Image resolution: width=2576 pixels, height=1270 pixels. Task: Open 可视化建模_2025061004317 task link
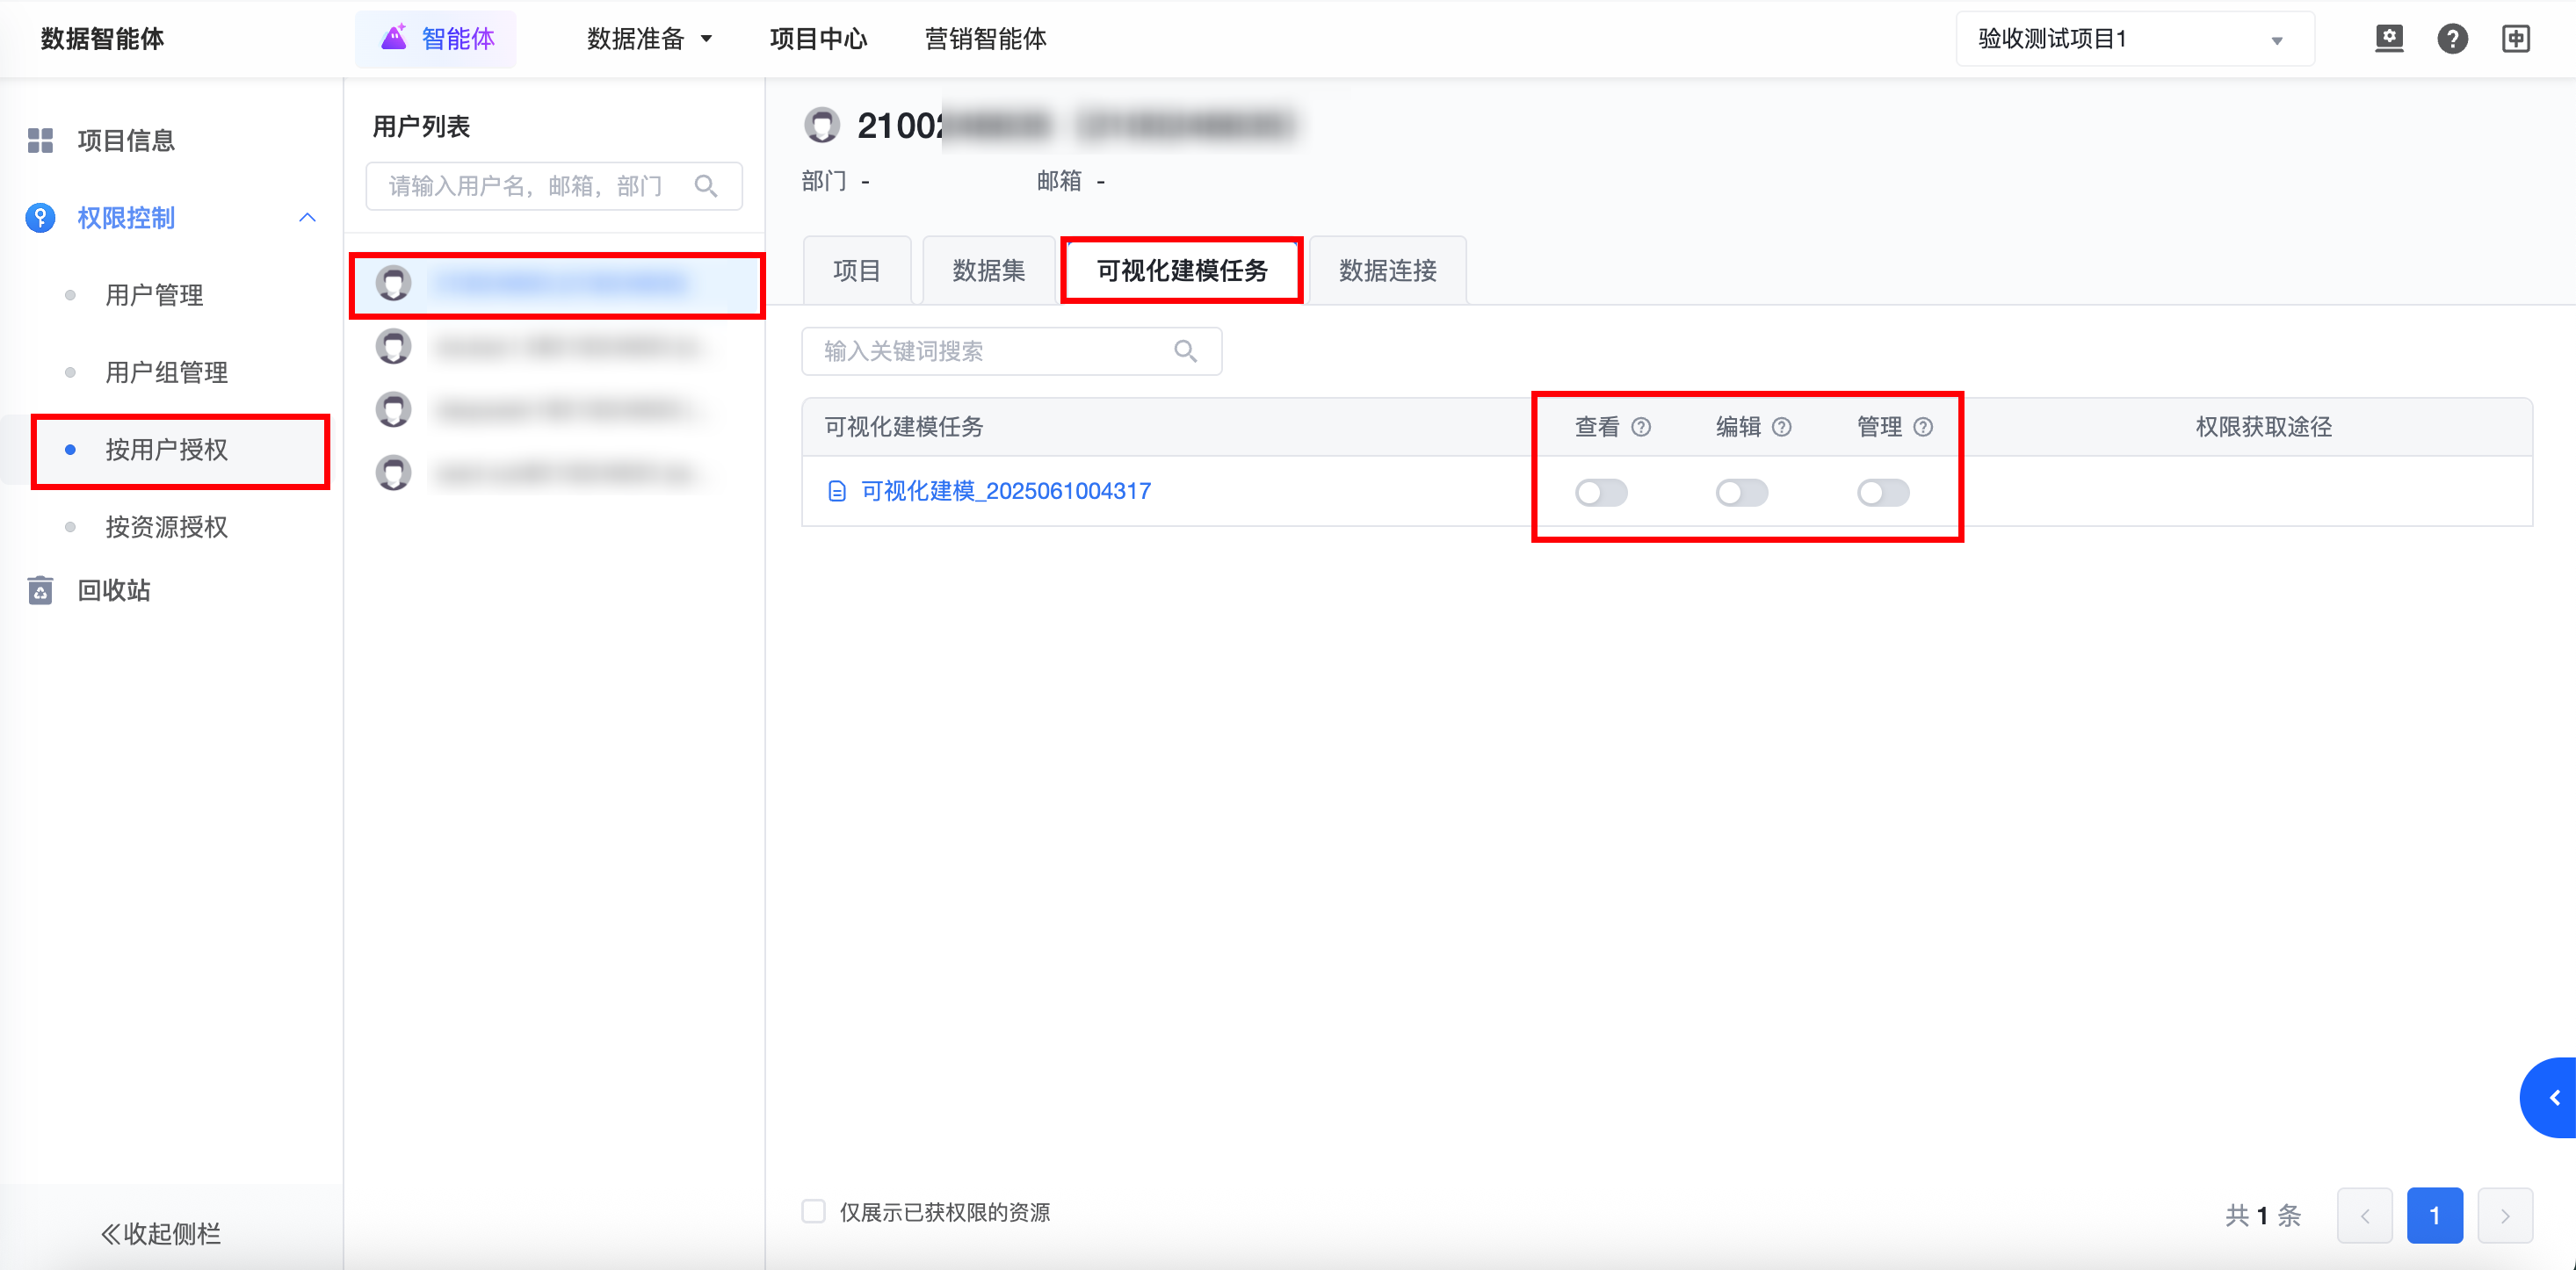tap(1005, 491)
